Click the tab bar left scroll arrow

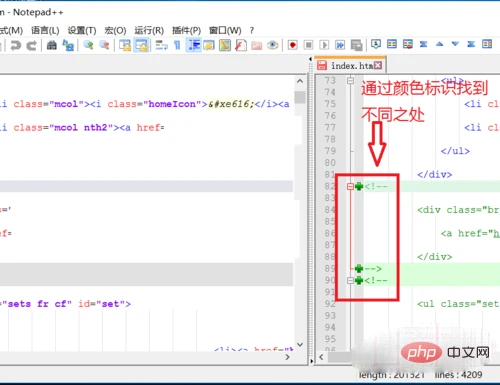[x=311, y=59]
